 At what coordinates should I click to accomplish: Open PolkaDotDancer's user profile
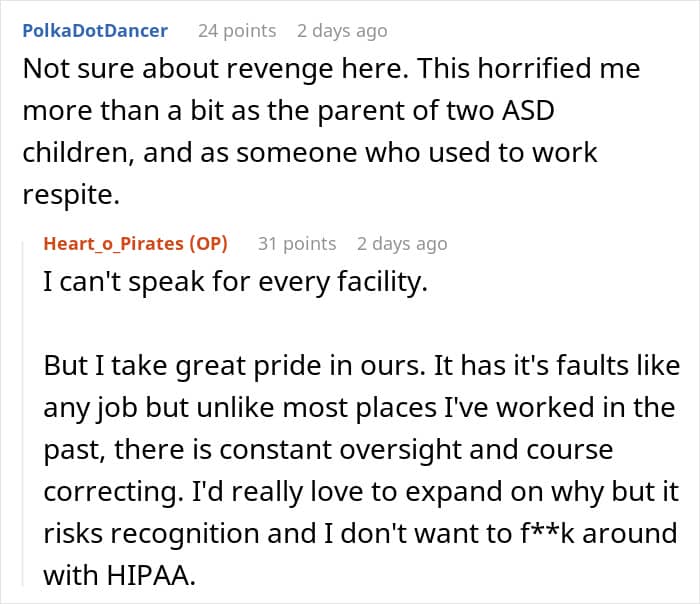95,31
